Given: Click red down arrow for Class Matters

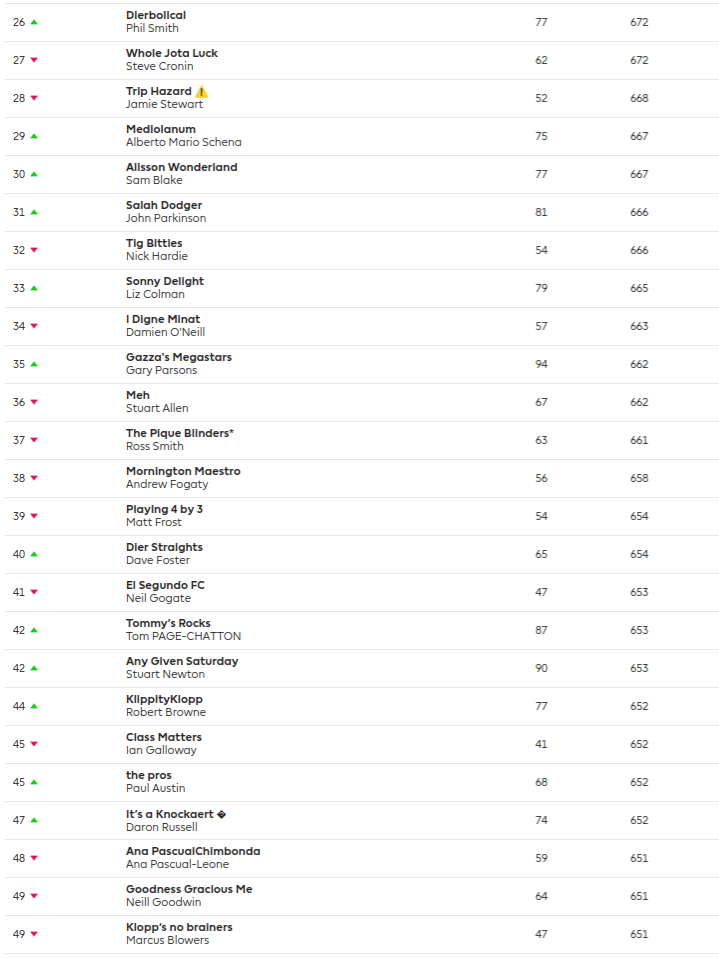Looking at the screenshot, I should coord(34,744).
